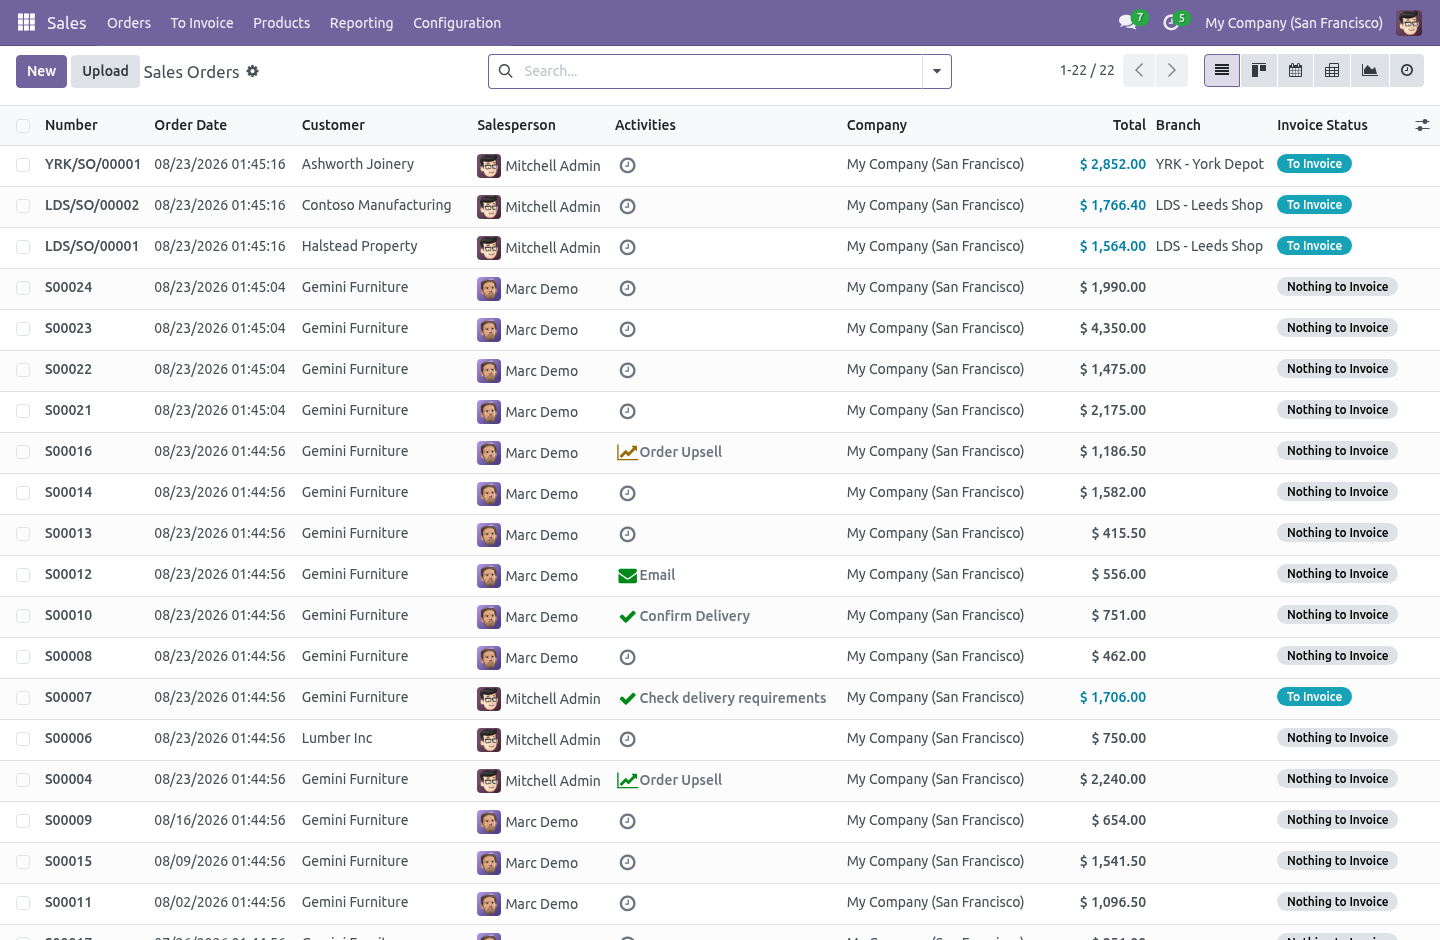The image size is (1440, 940).
Task: Open the conversations chat icon with 7 badge
Action: click(x=1128, y=22)
